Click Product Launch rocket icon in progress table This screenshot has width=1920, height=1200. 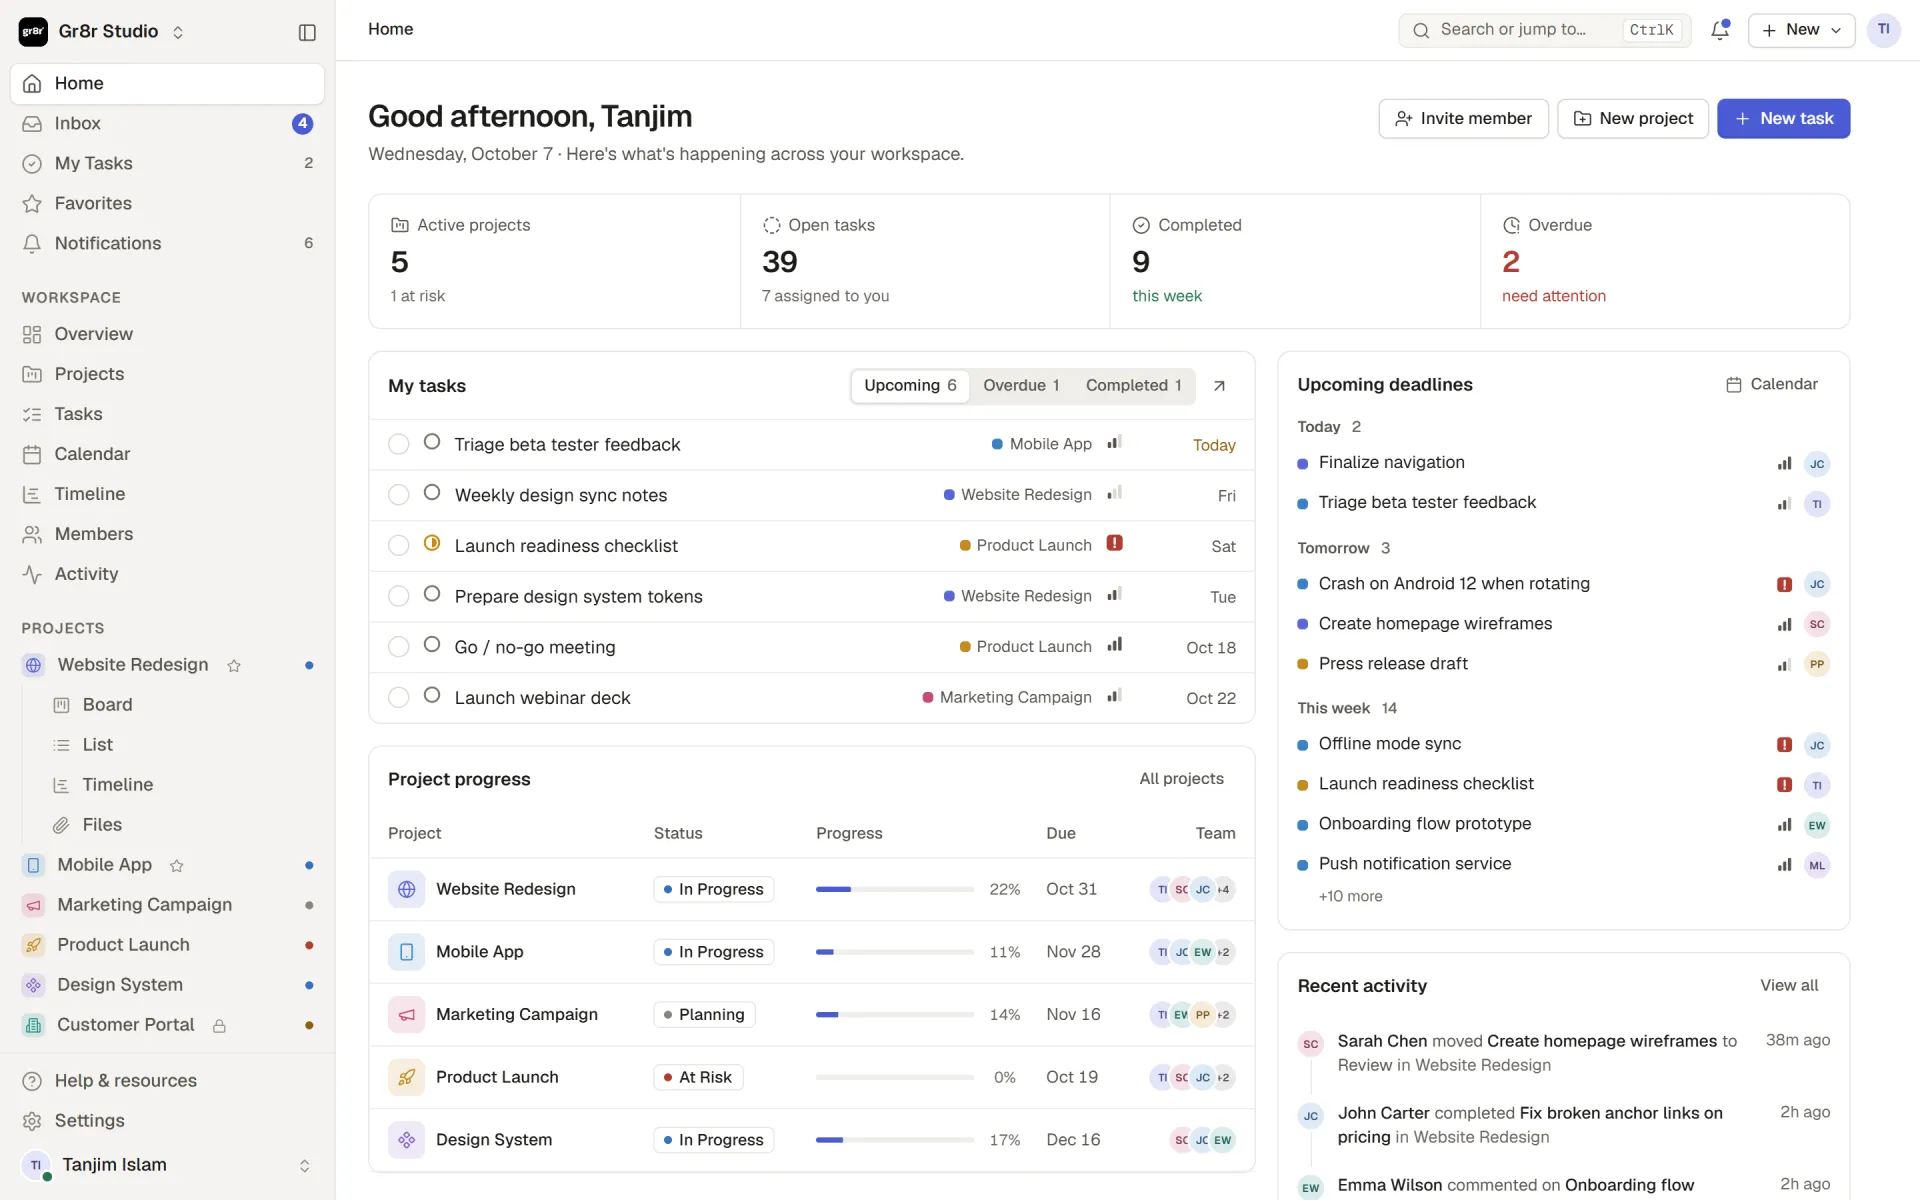pos(406,1077)
